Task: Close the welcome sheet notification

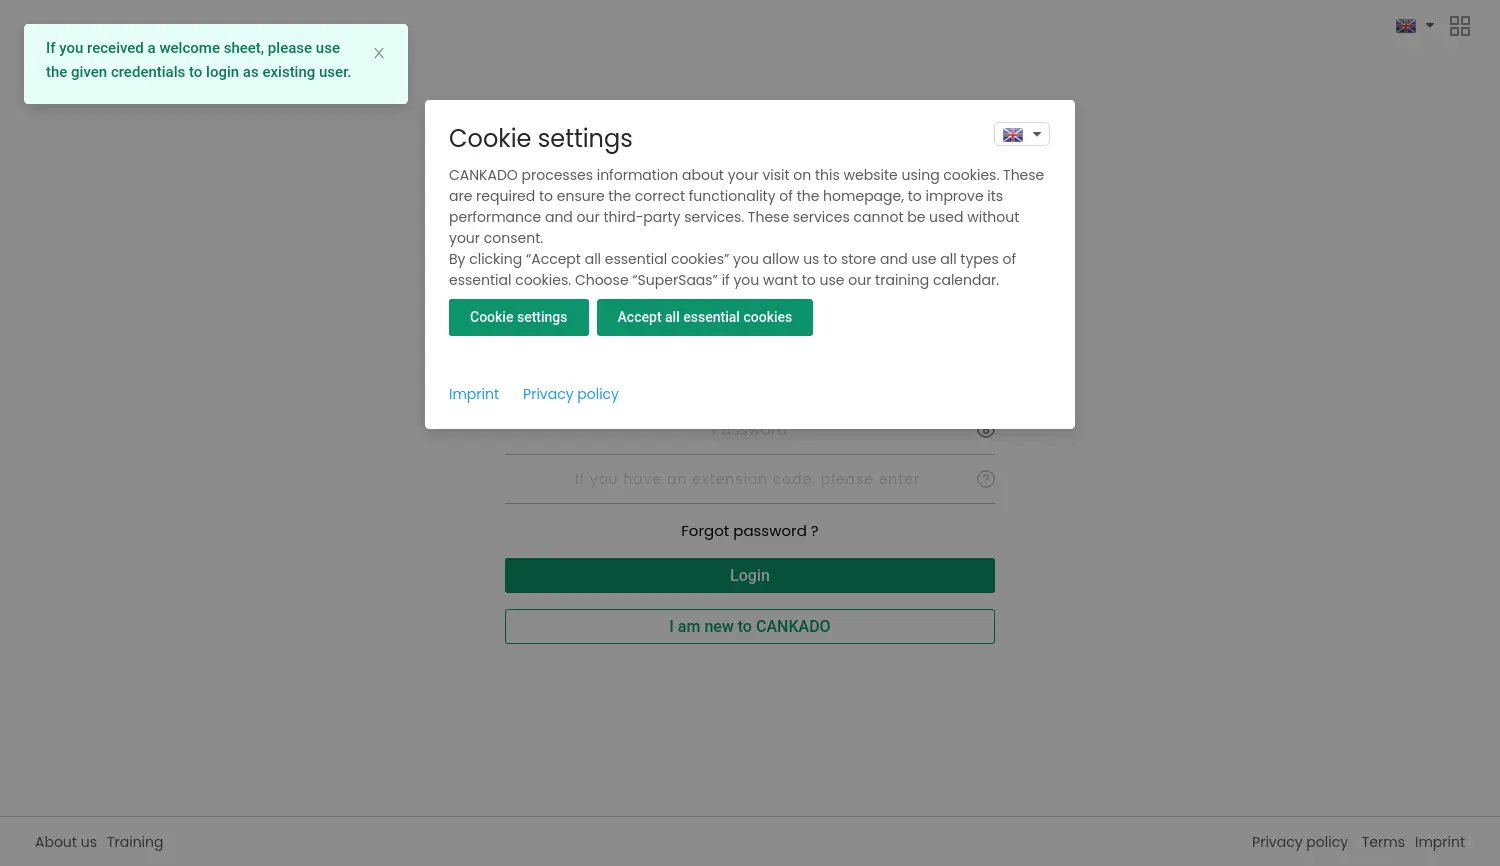Action: (379, 54)
